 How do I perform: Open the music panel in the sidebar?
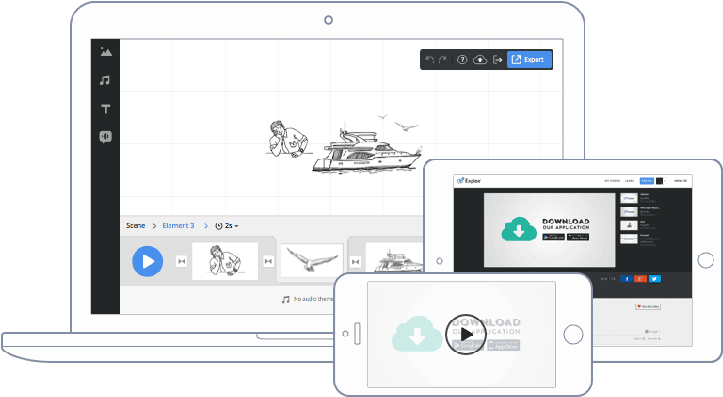tap(105, 81)
